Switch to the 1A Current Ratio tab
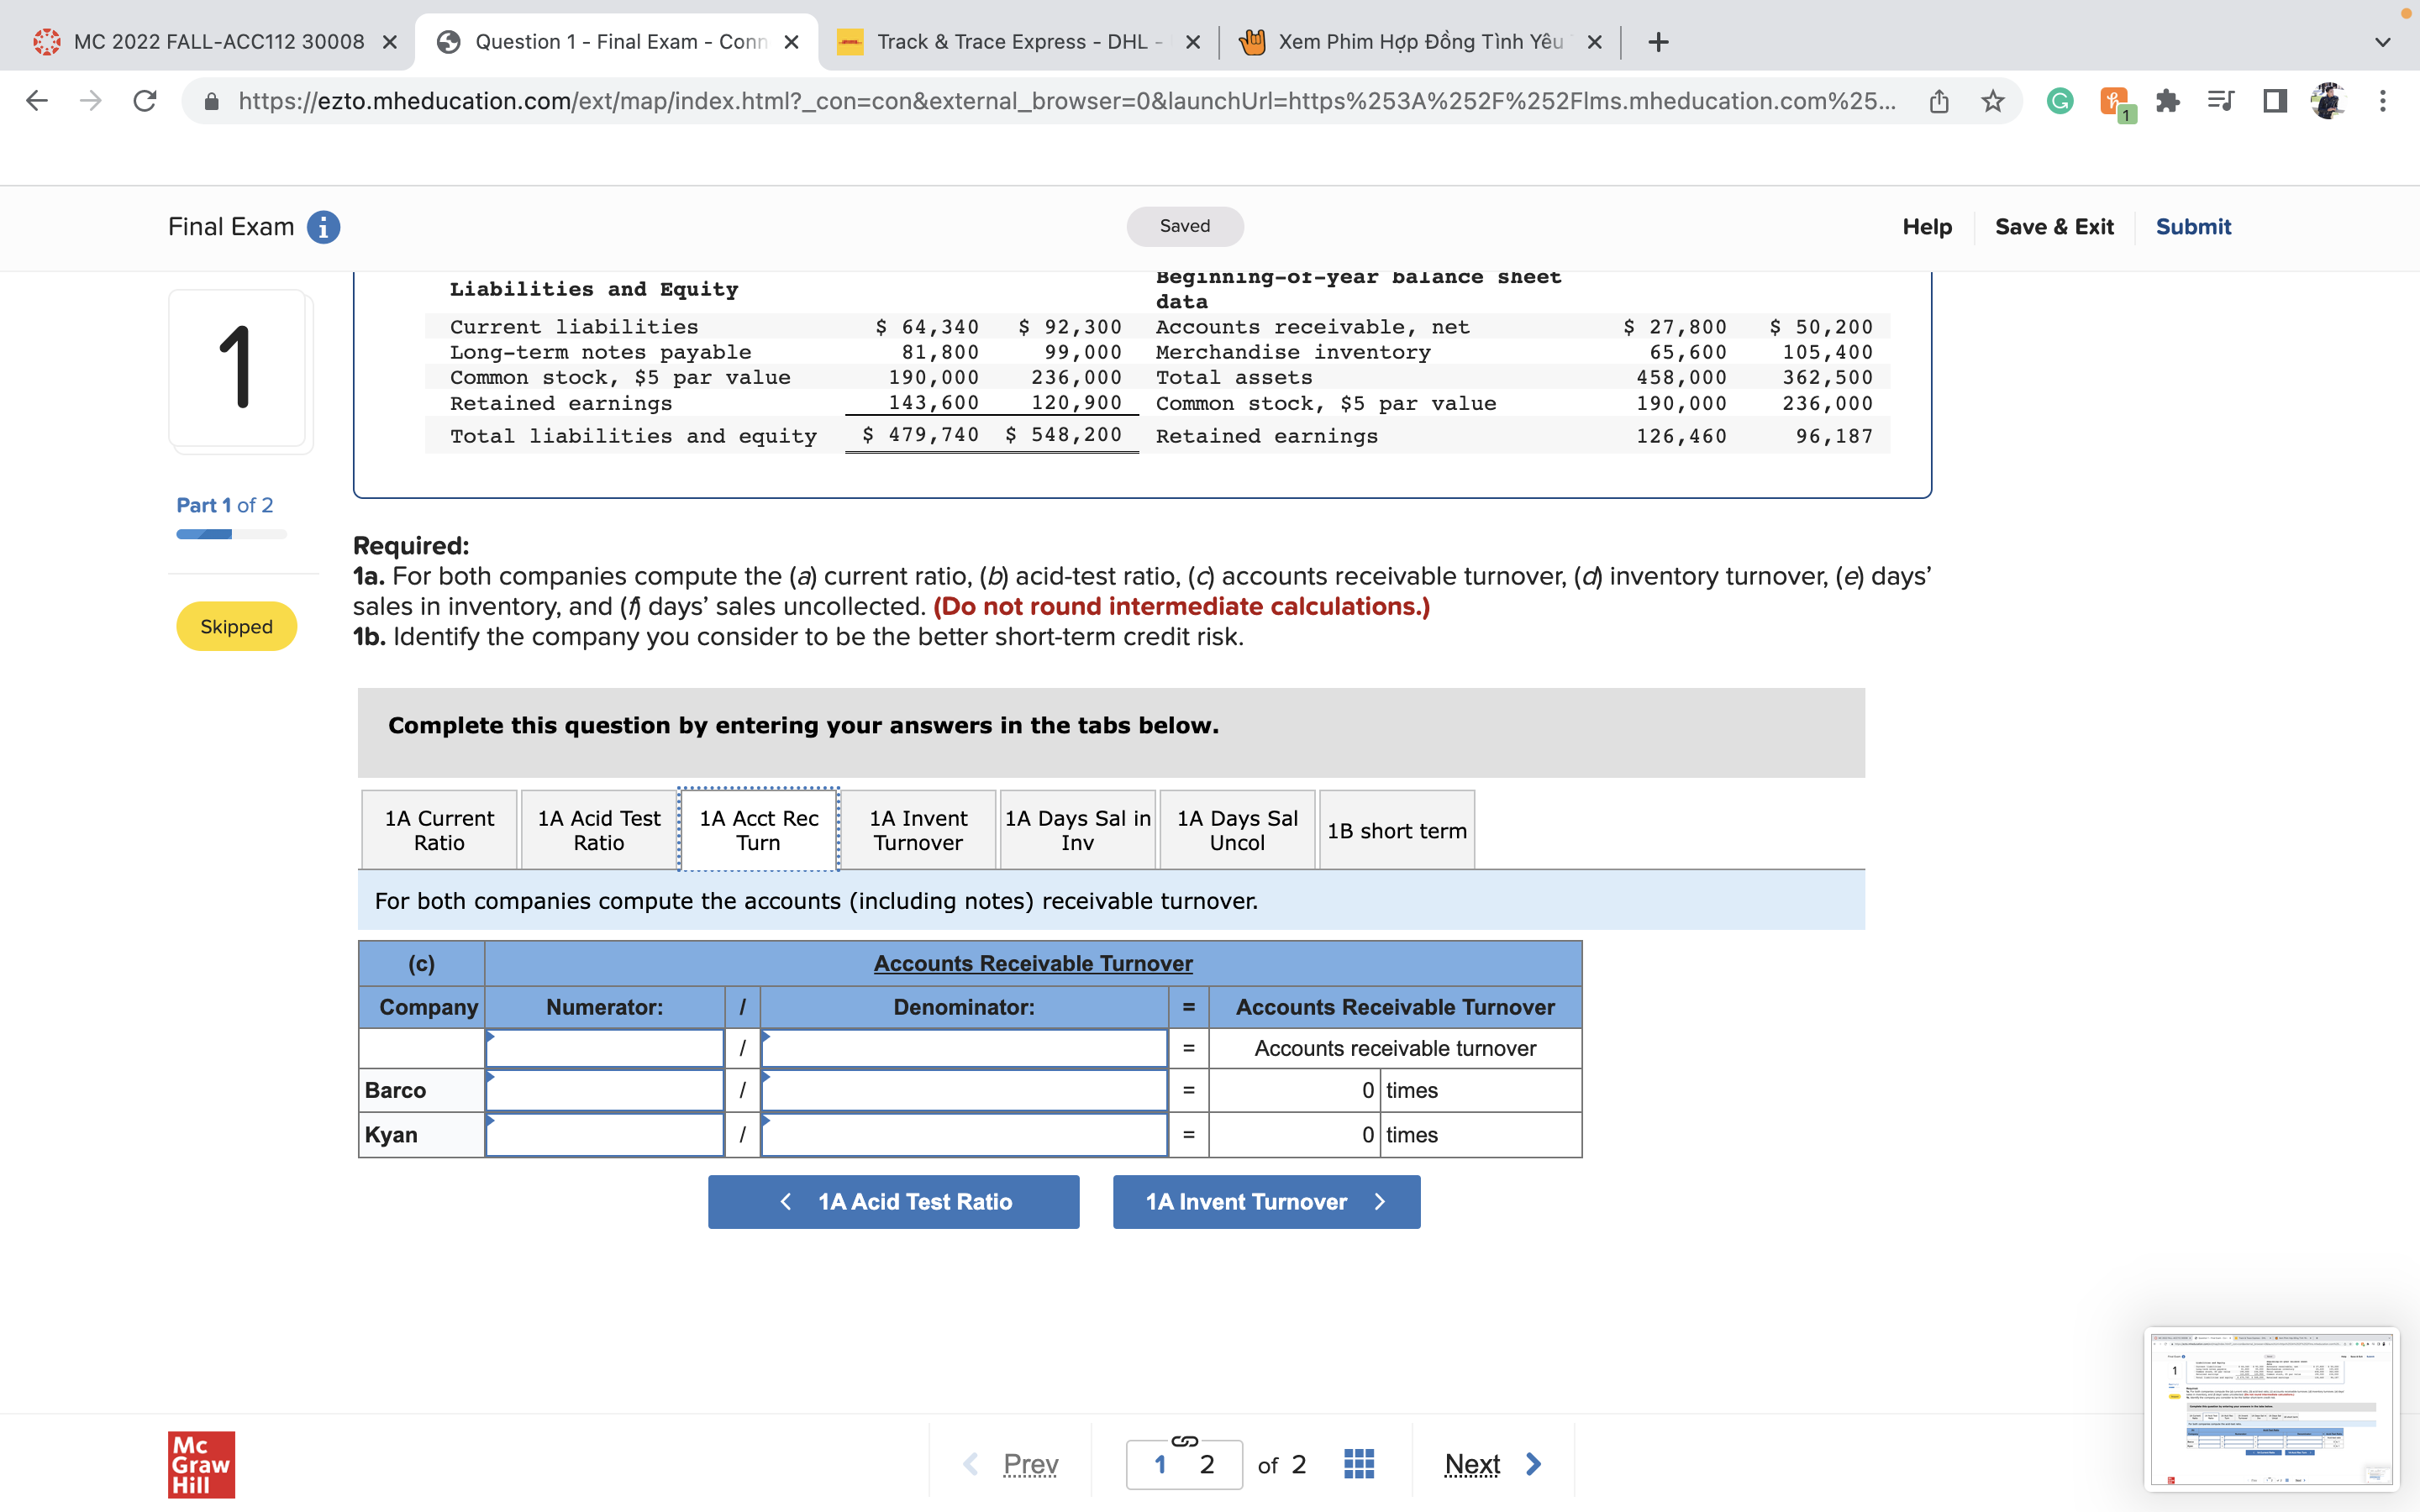The height and width of the screenshot is (1512, 2420). [439, 830]
